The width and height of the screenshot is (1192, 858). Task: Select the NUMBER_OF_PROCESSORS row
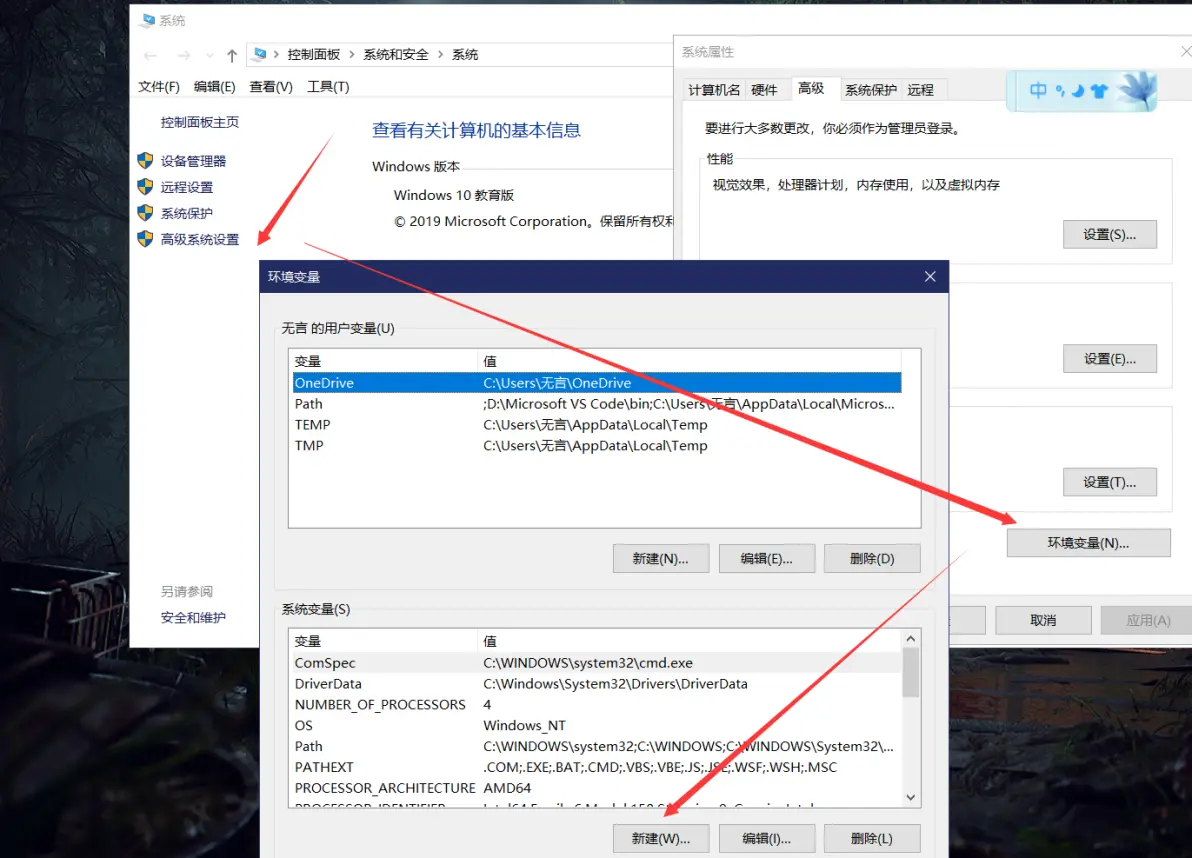[x=597, y=704]
